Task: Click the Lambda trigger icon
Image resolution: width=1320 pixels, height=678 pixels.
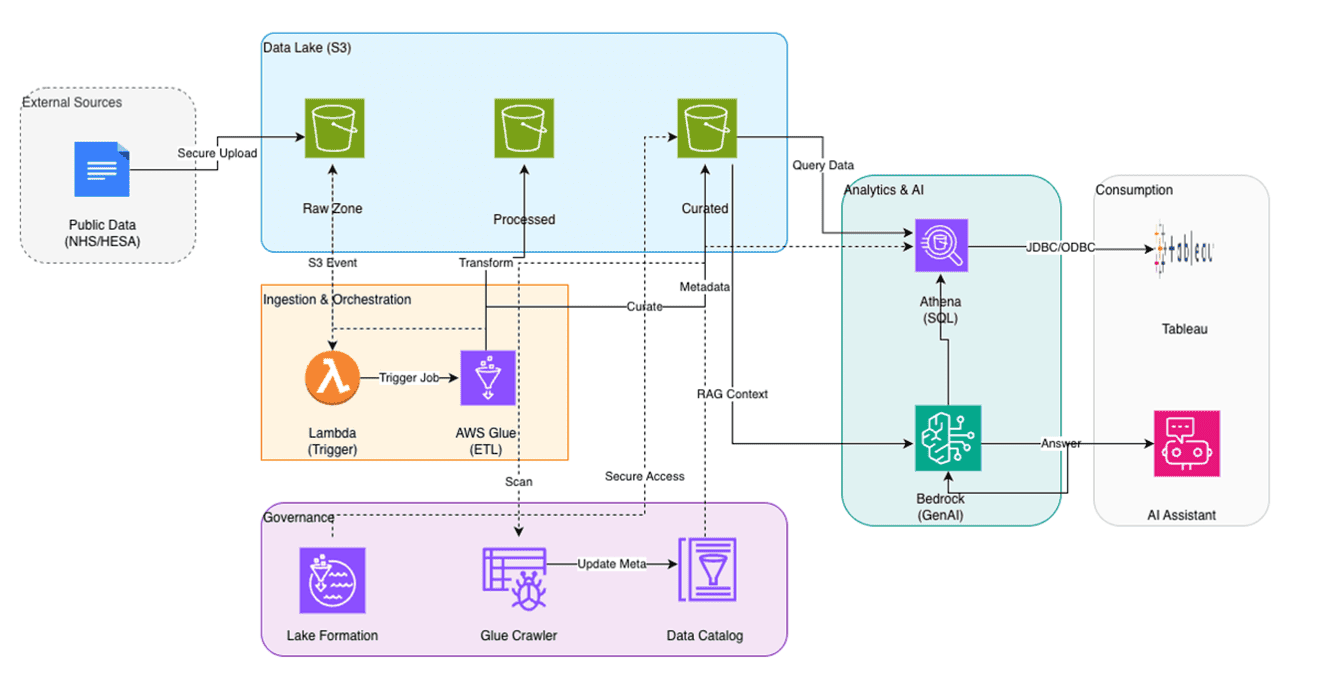Action: tap(332, 377)
